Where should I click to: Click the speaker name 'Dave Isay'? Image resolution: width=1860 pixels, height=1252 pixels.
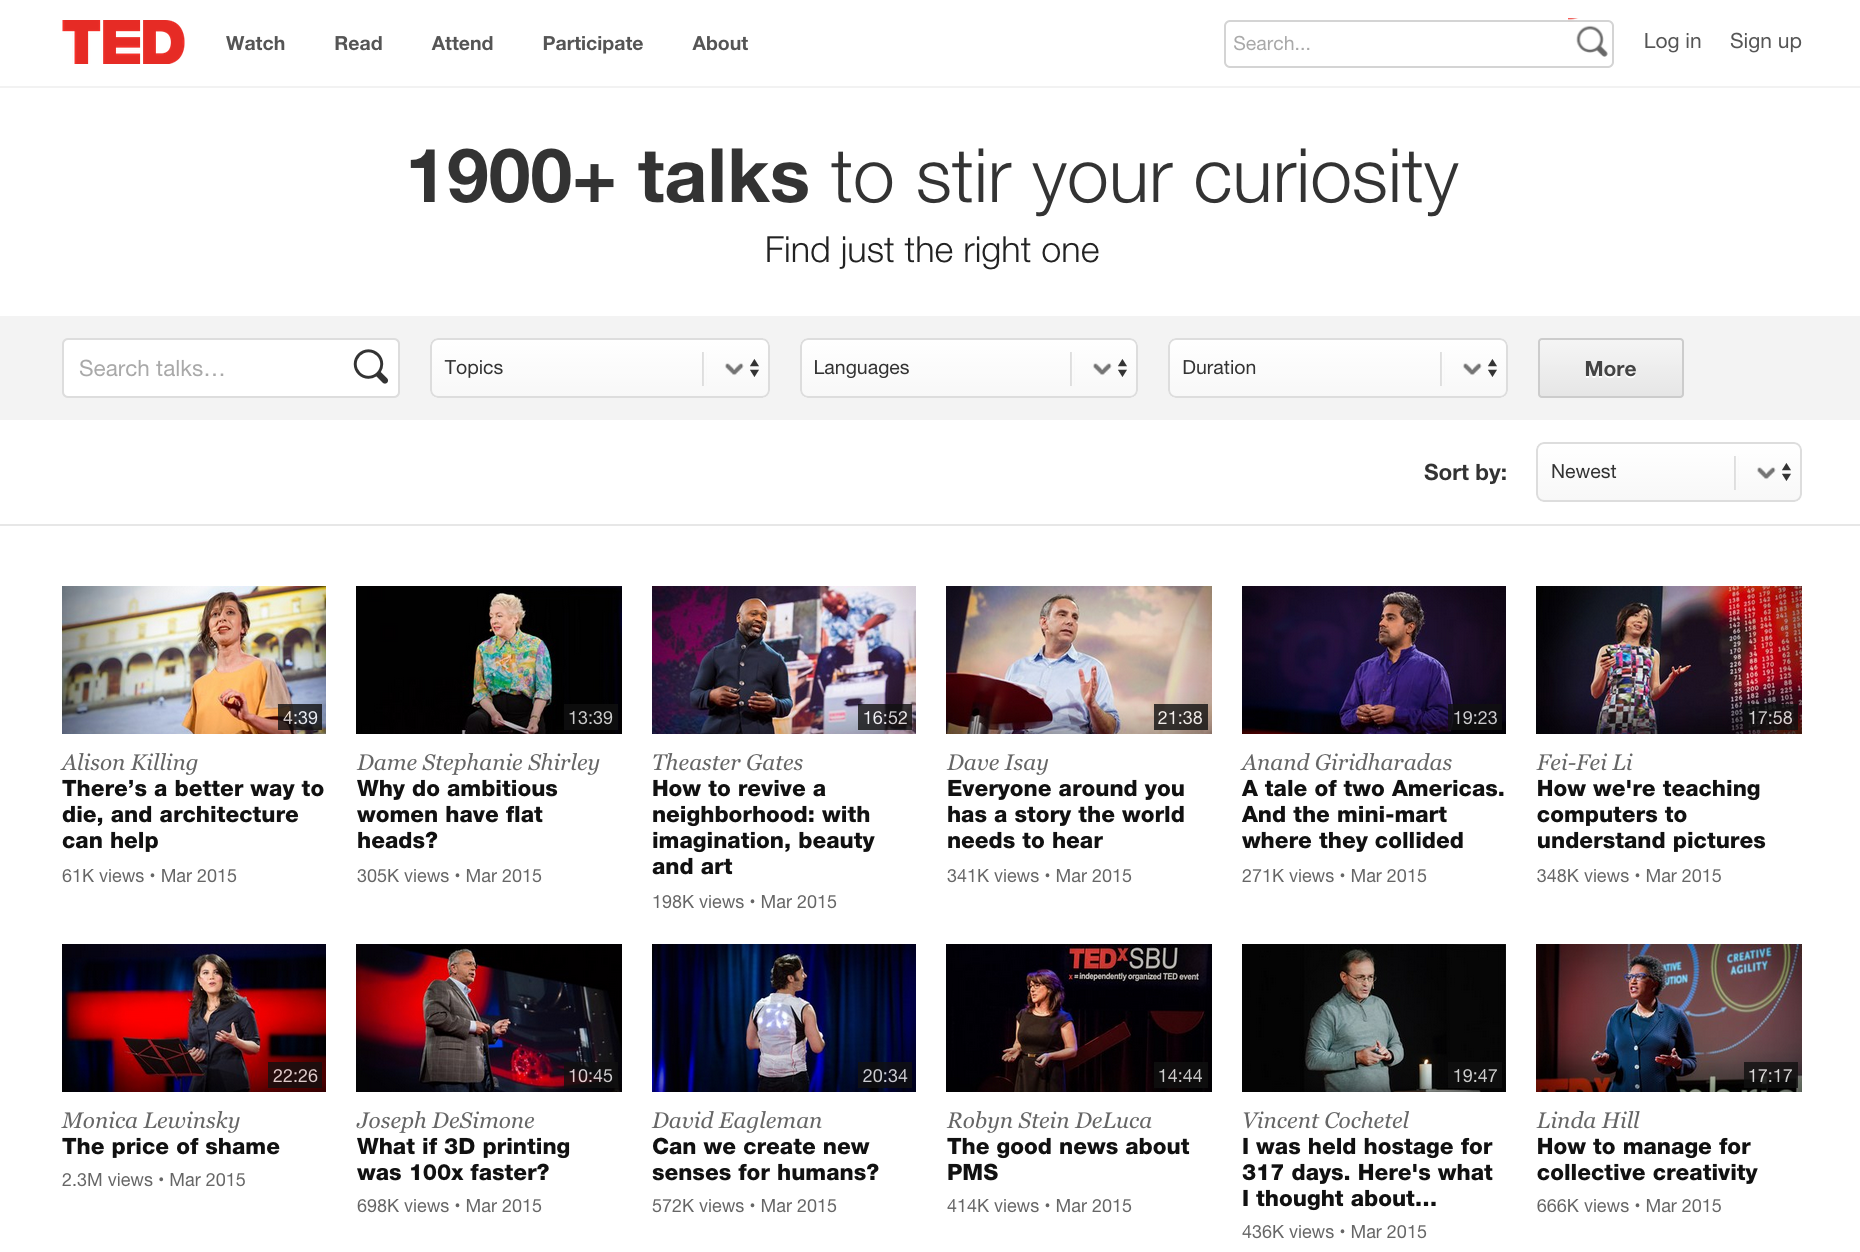point(997,762)
